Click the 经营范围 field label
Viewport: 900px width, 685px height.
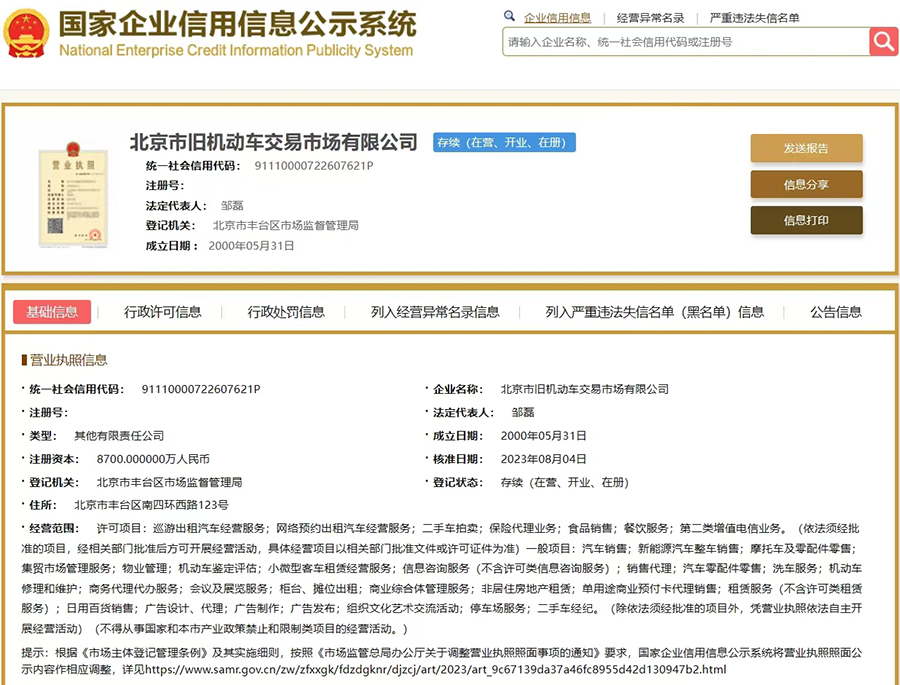(x=55, y=528)
